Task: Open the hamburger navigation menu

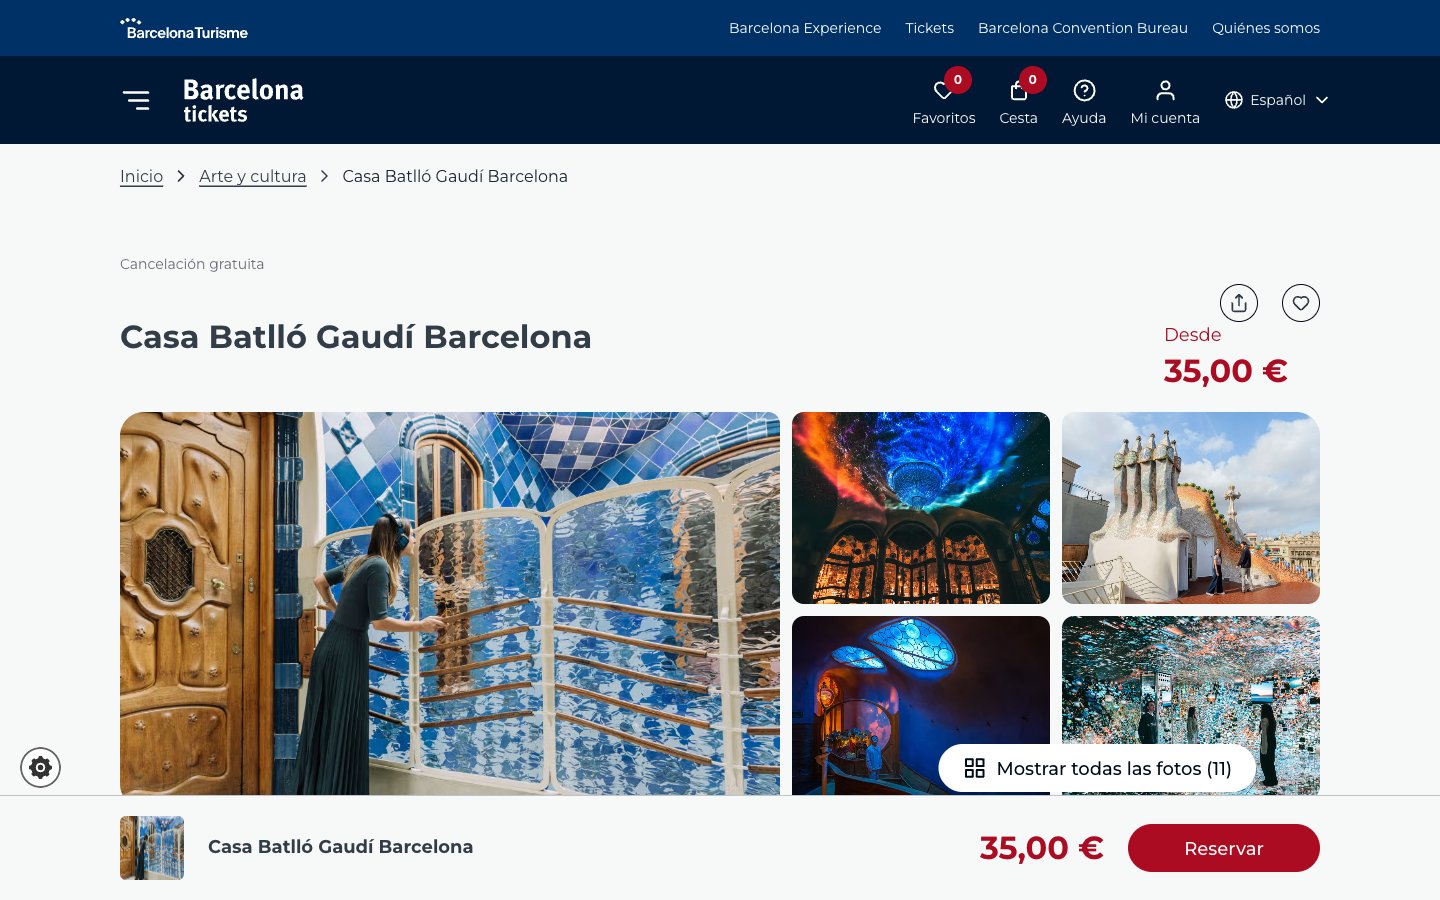Action: 136,100
